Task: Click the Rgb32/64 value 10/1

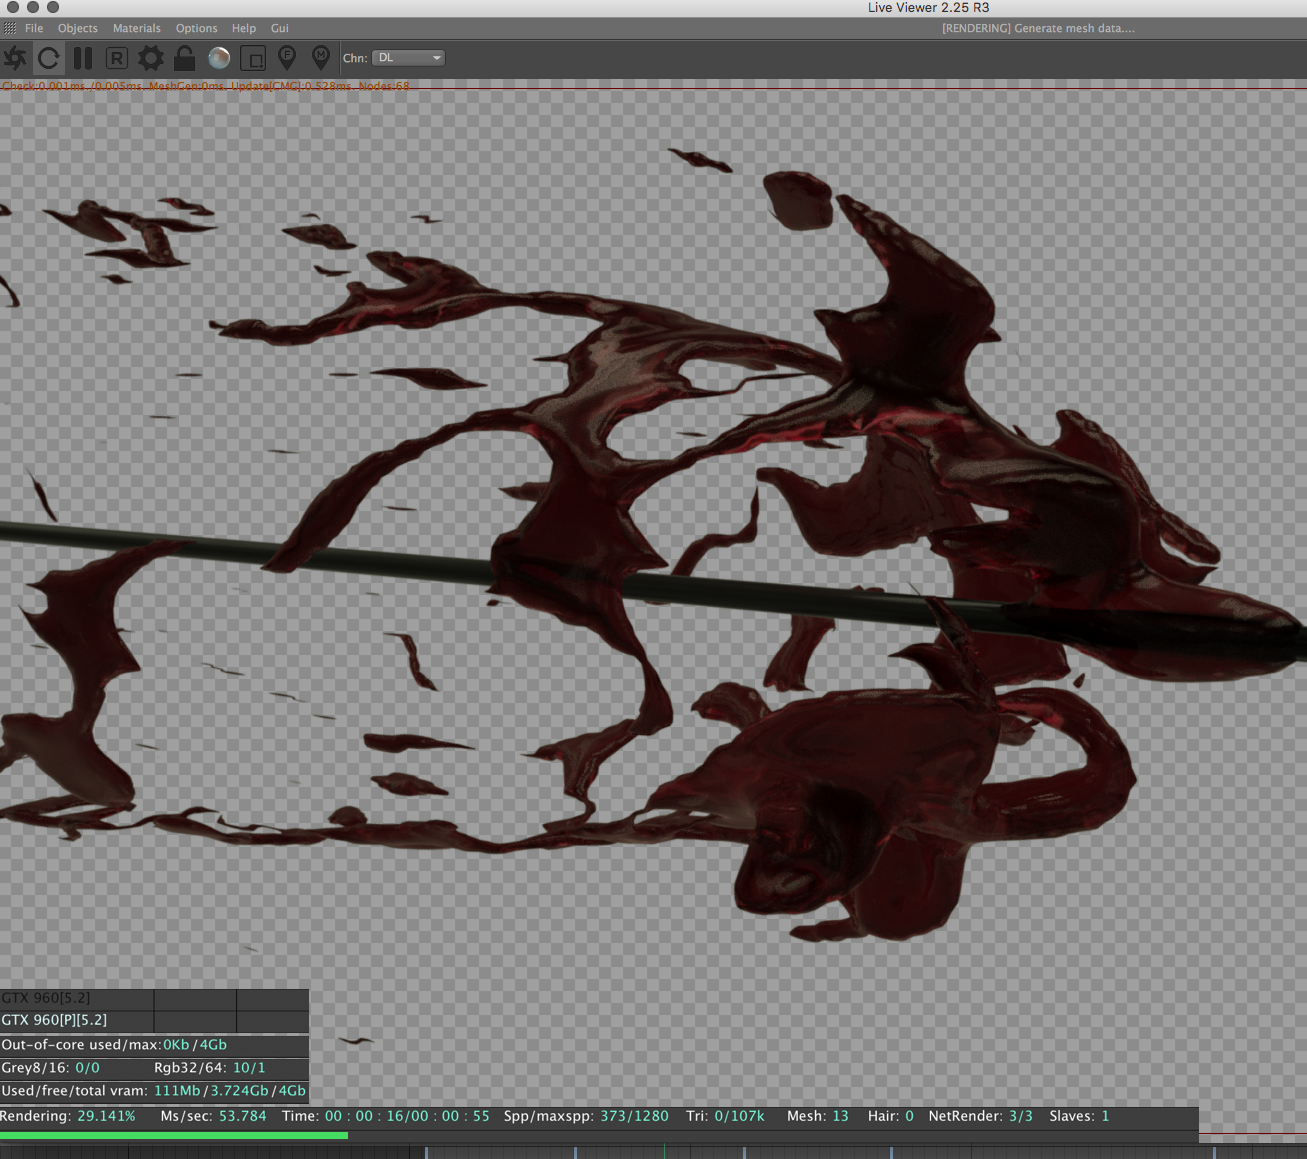Action: pyautogui.click(x=249, y=1068)
